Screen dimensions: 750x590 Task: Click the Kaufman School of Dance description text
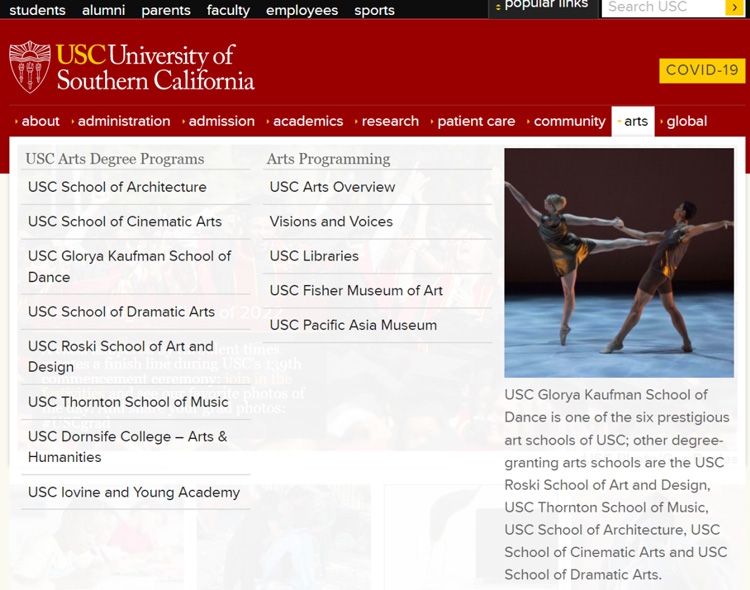tap(617, 485)
